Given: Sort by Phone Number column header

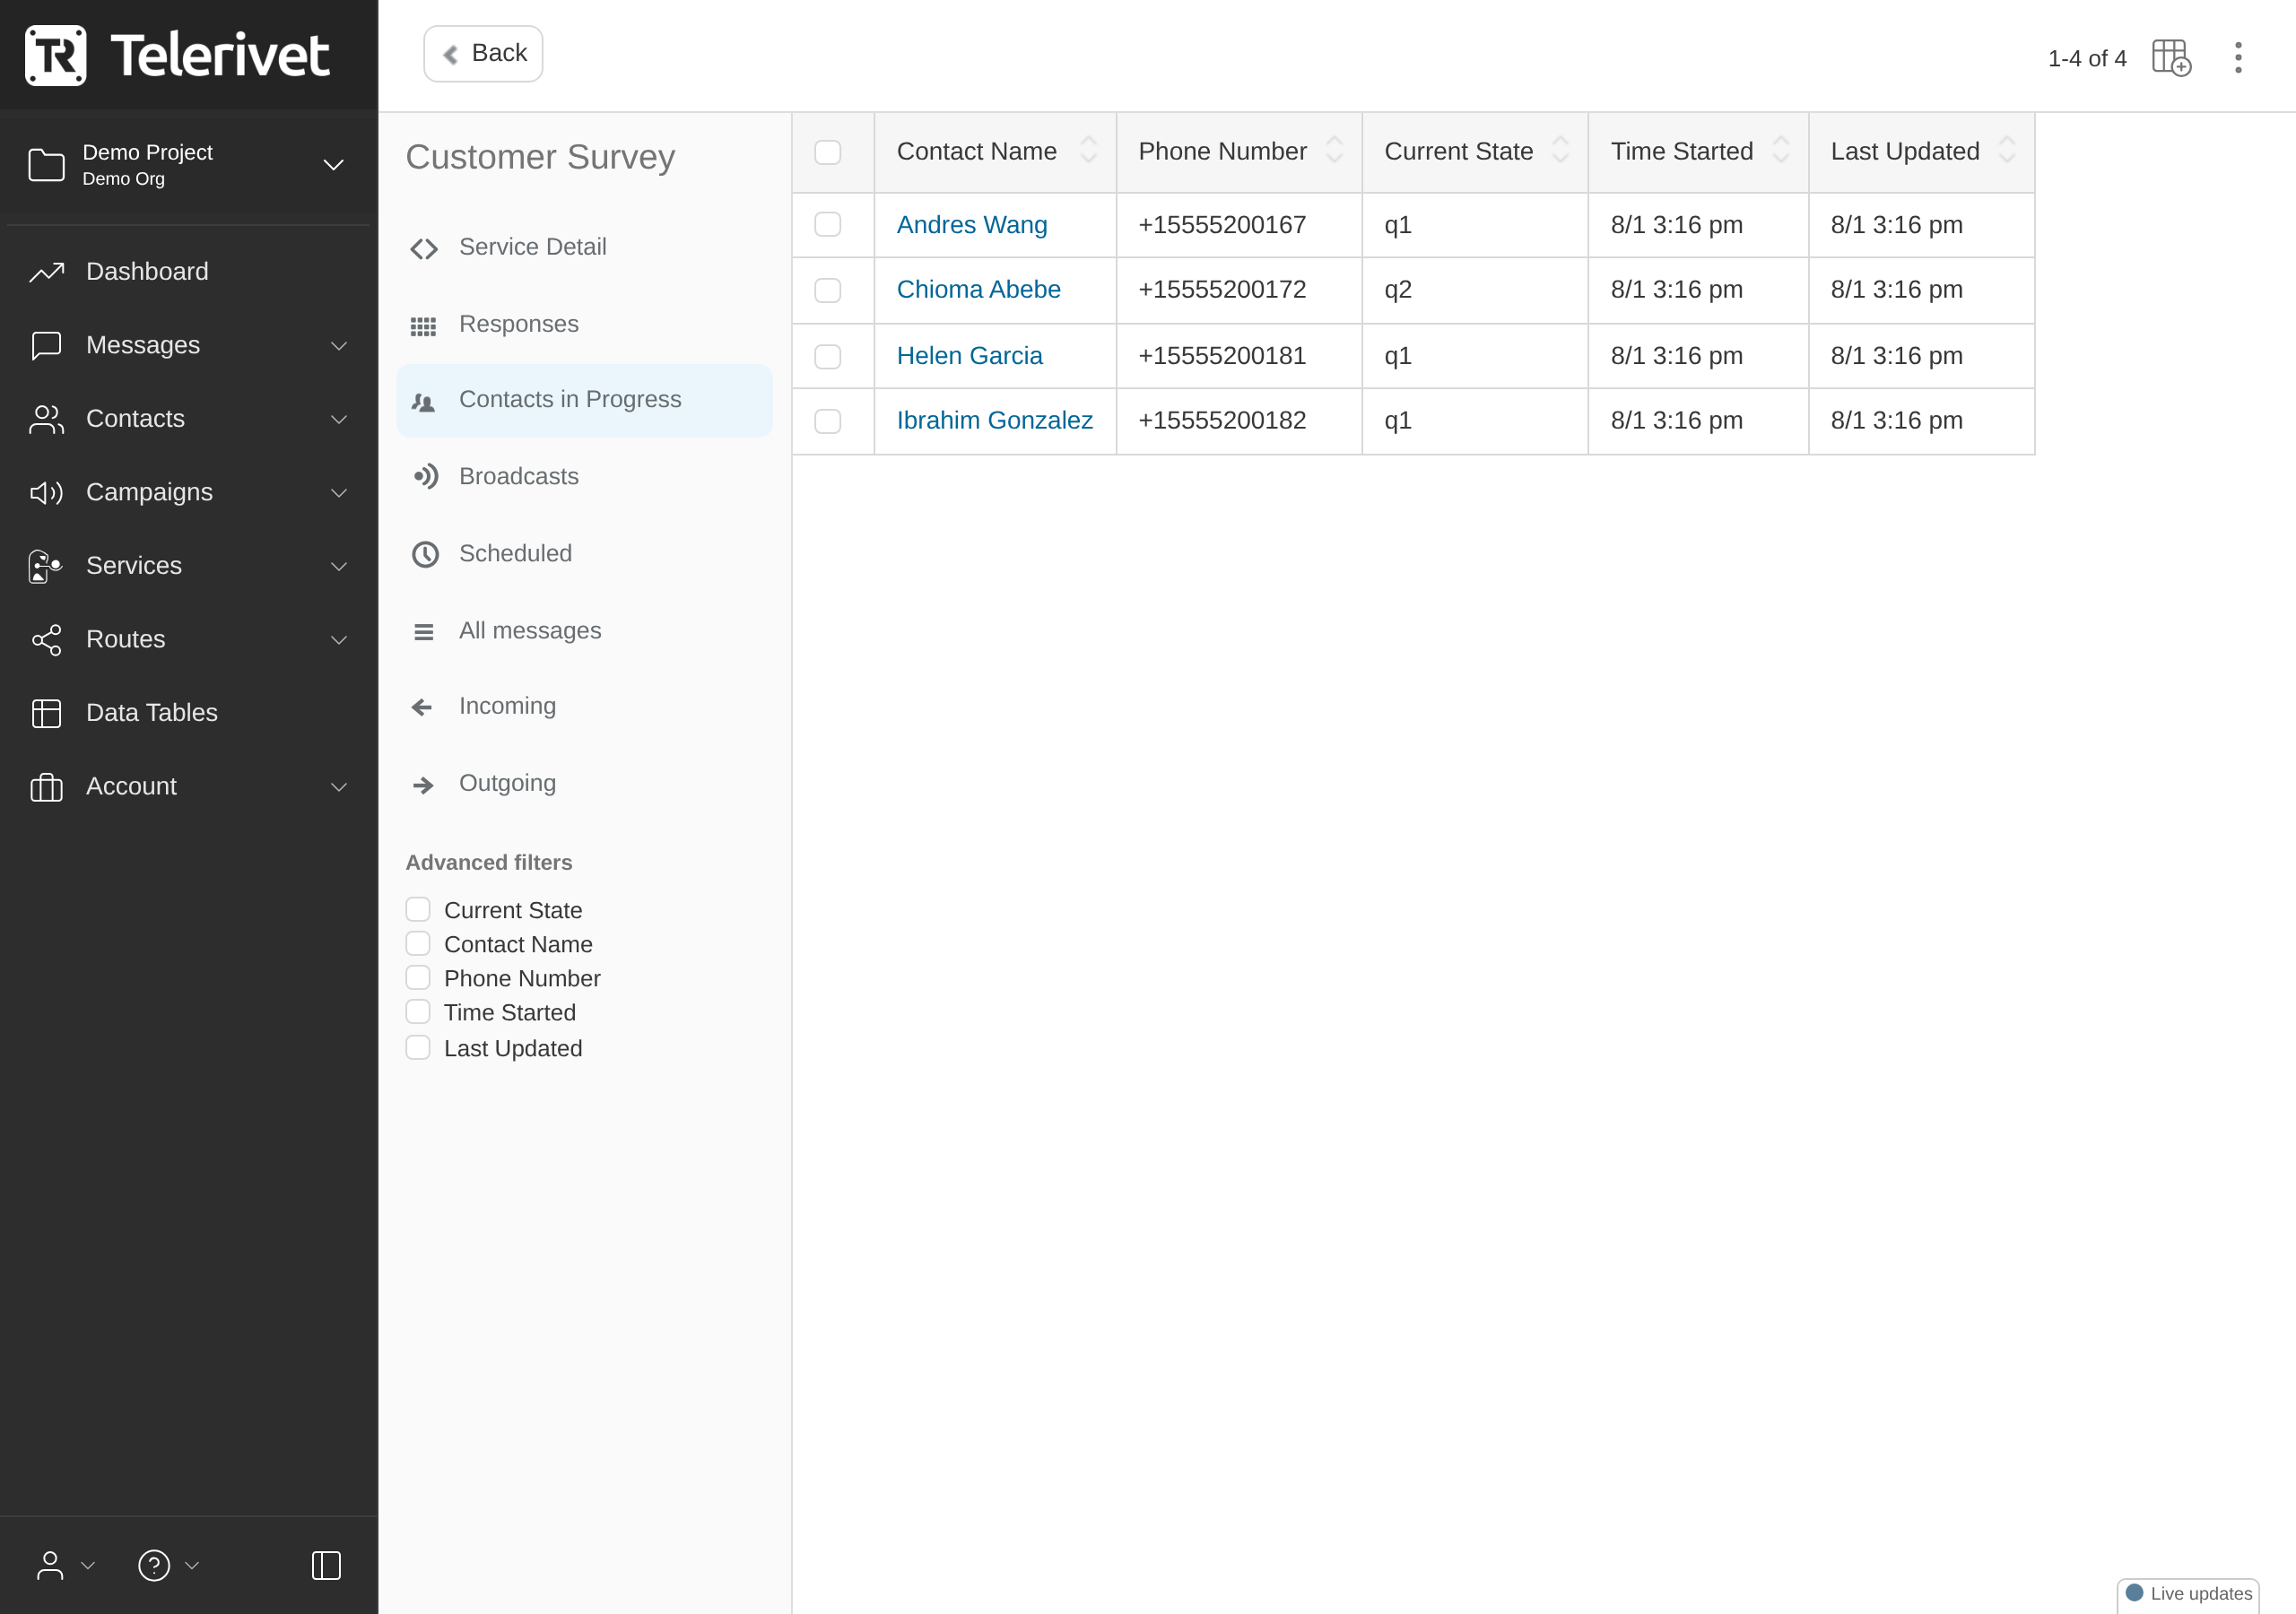Looking at the screenshot, I should pyautogui.click(x=1239, y=152).
